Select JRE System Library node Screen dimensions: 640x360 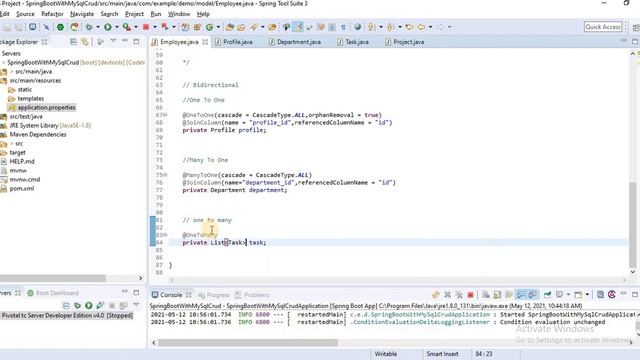tap(50, 125)
